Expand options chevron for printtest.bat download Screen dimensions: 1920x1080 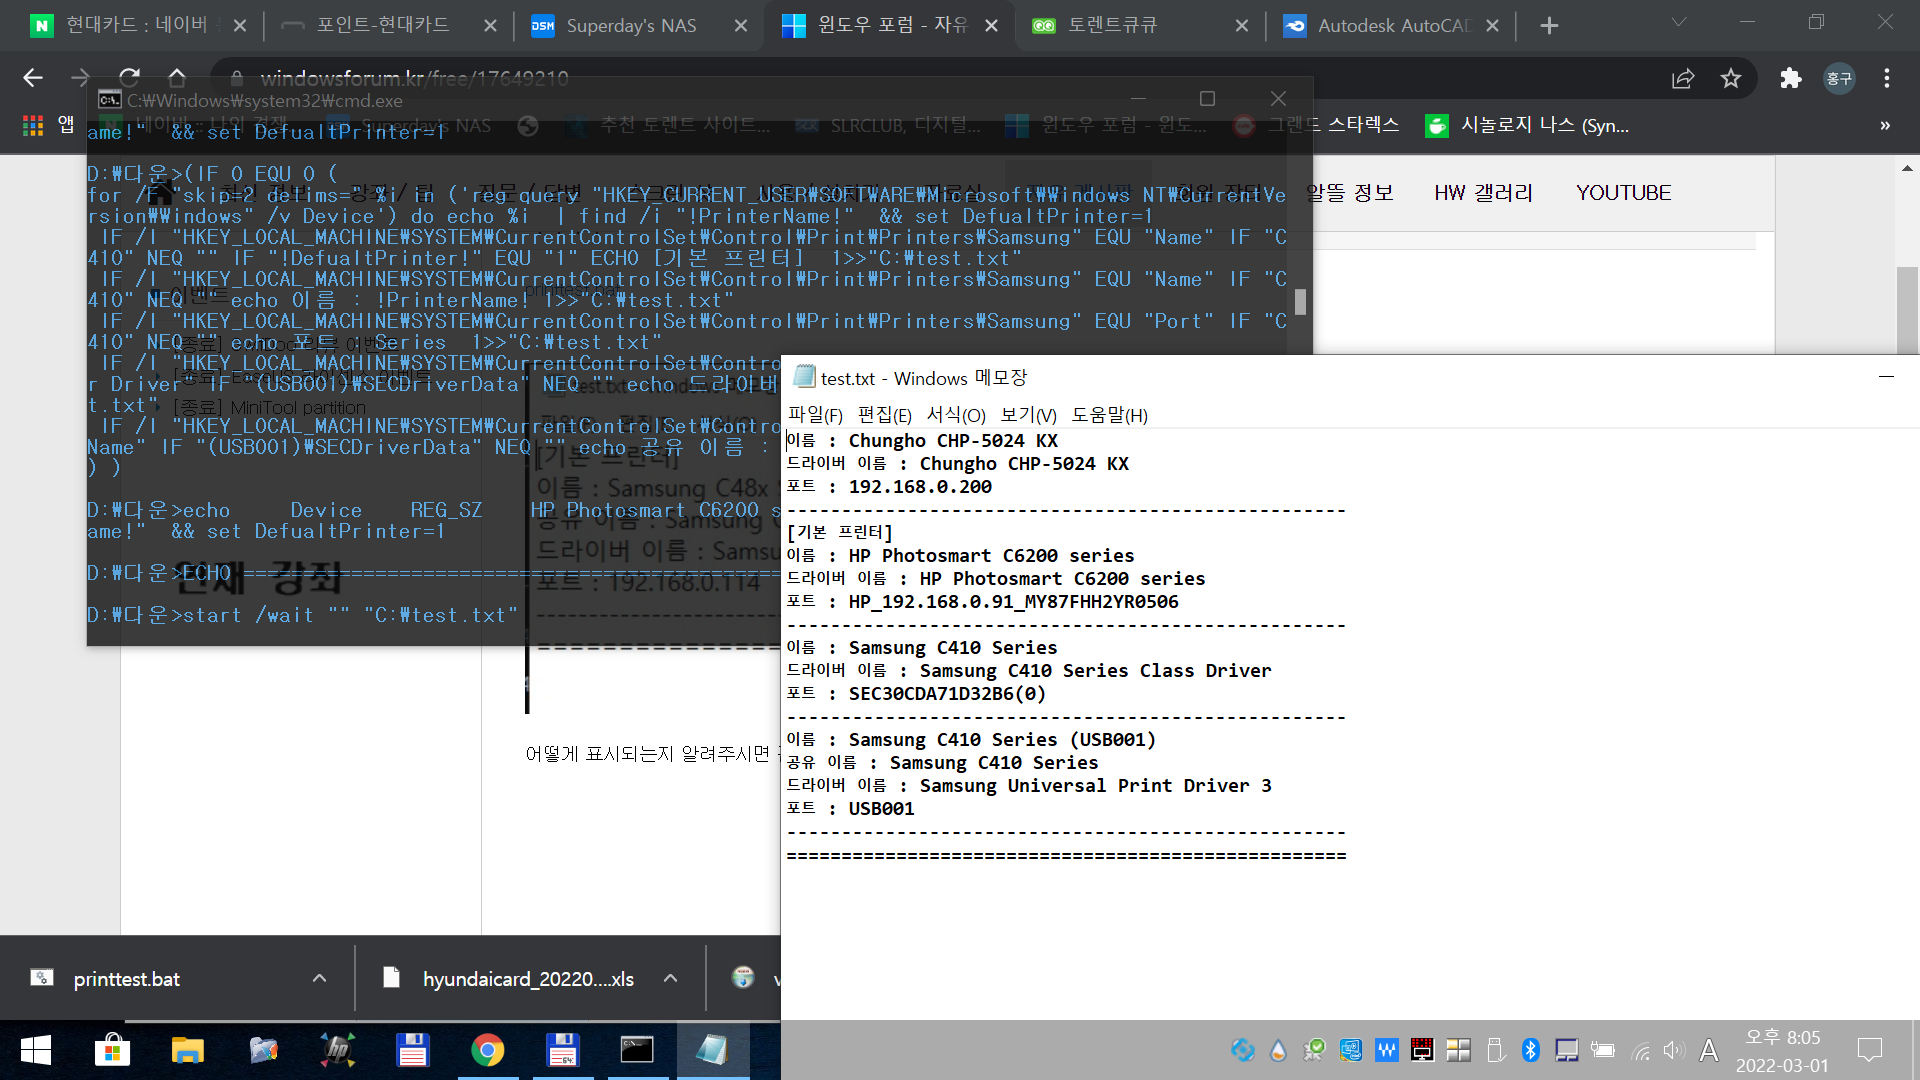319,978
